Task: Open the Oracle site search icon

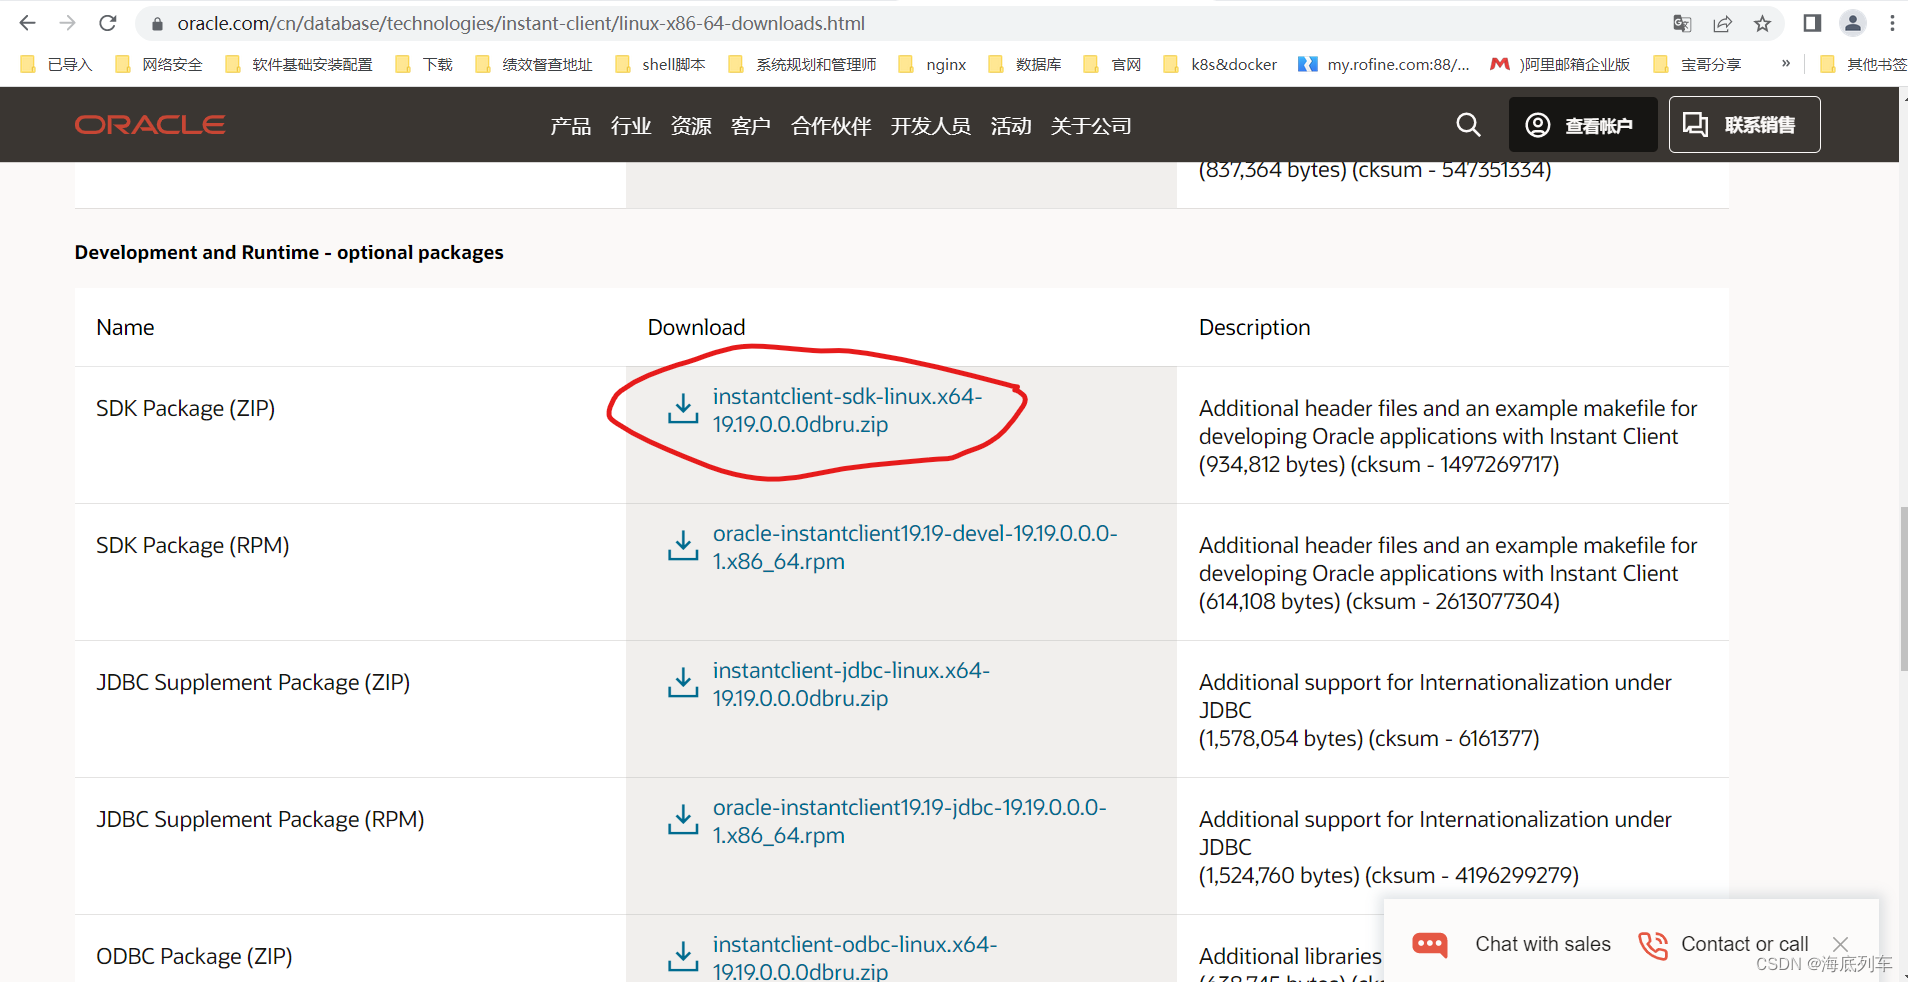Action: coord(1468,125)
